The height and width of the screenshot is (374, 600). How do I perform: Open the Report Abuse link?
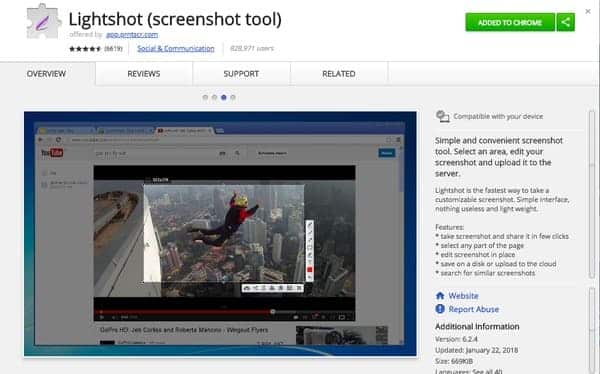click(474, 309)
